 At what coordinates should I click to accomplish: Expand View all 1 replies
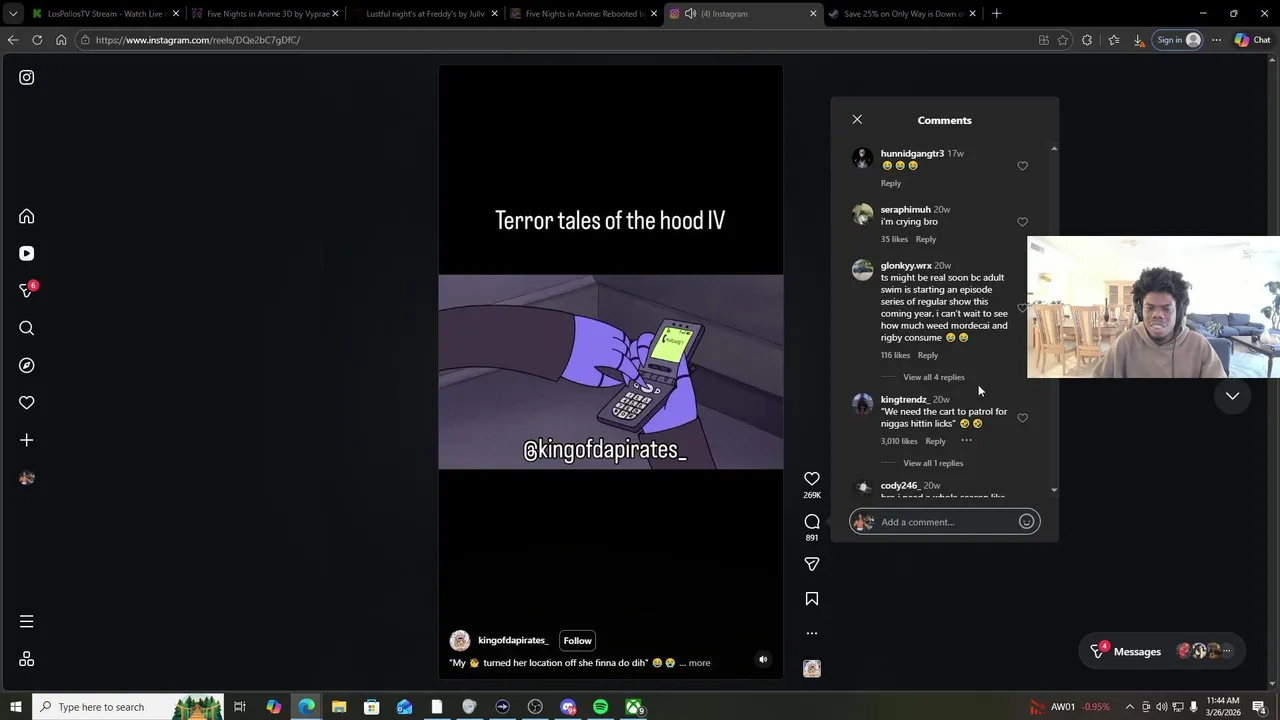point(933,463)
